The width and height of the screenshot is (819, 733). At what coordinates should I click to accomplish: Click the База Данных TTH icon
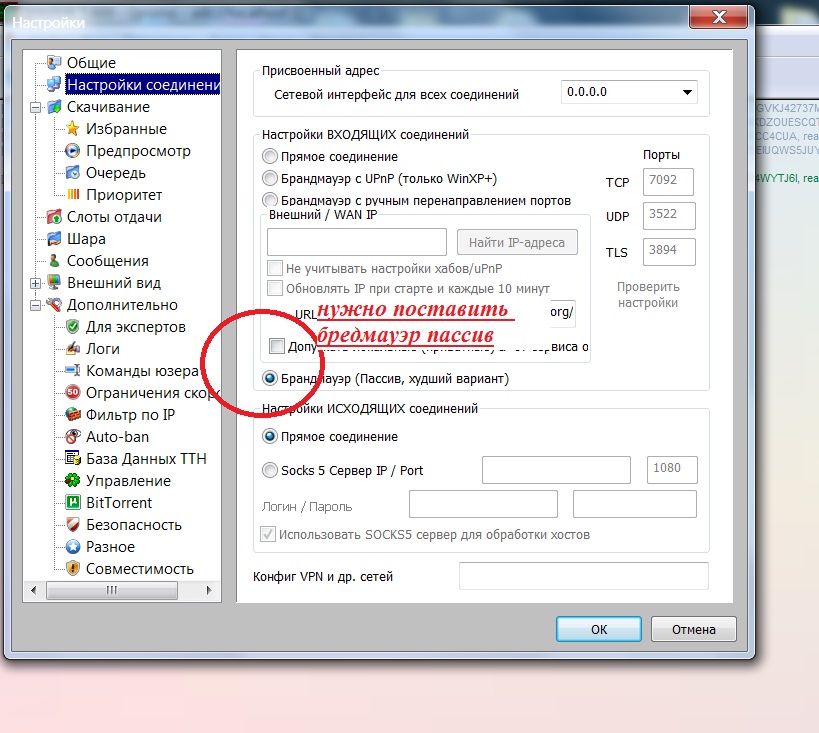coord(73,459)
